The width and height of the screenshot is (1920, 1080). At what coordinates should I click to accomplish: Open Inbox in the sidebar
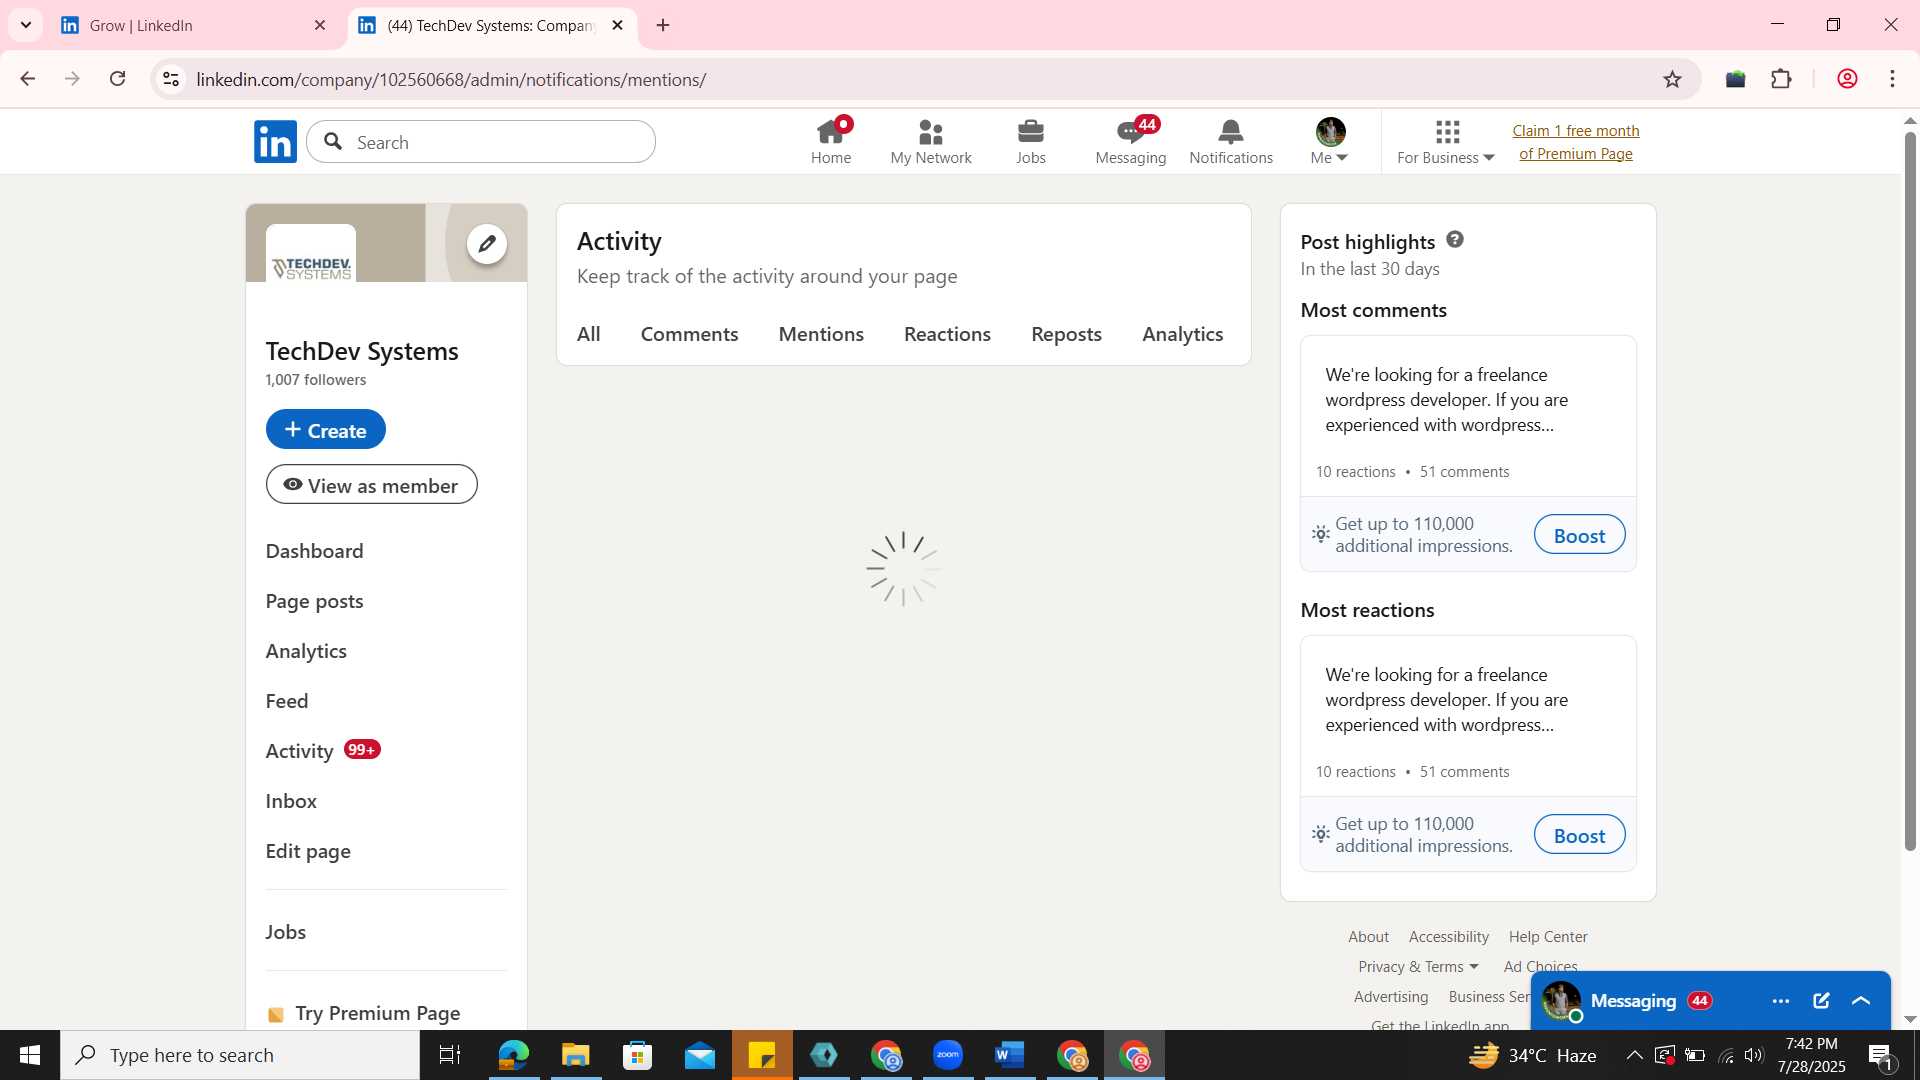[x=291, y=801]
